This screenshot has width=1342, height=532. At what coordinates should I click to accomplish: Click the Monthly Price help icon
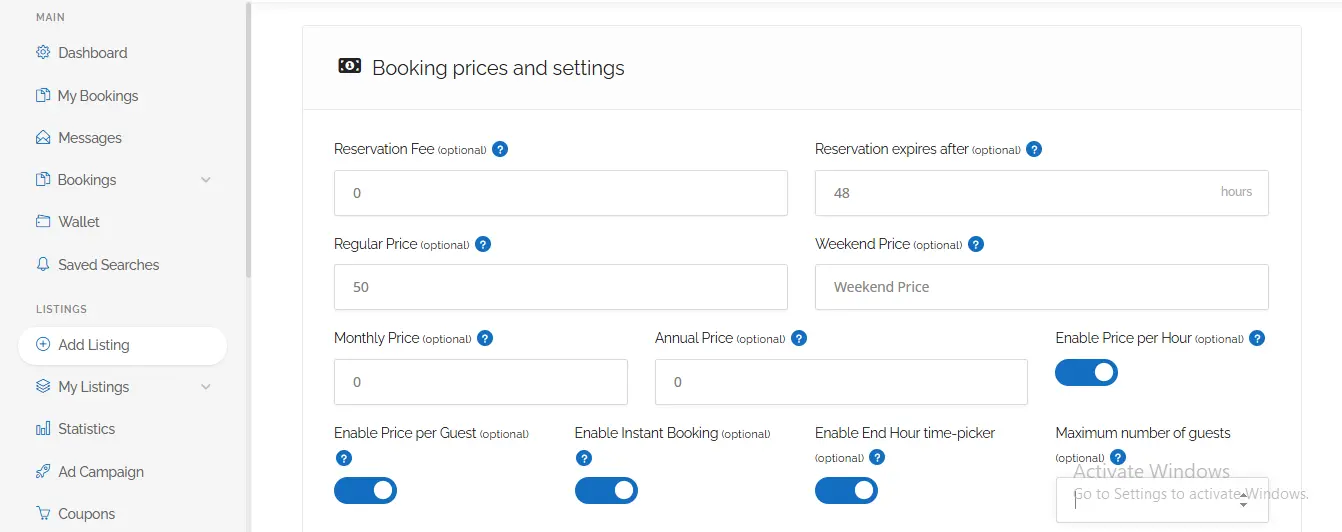click(485, 338)
